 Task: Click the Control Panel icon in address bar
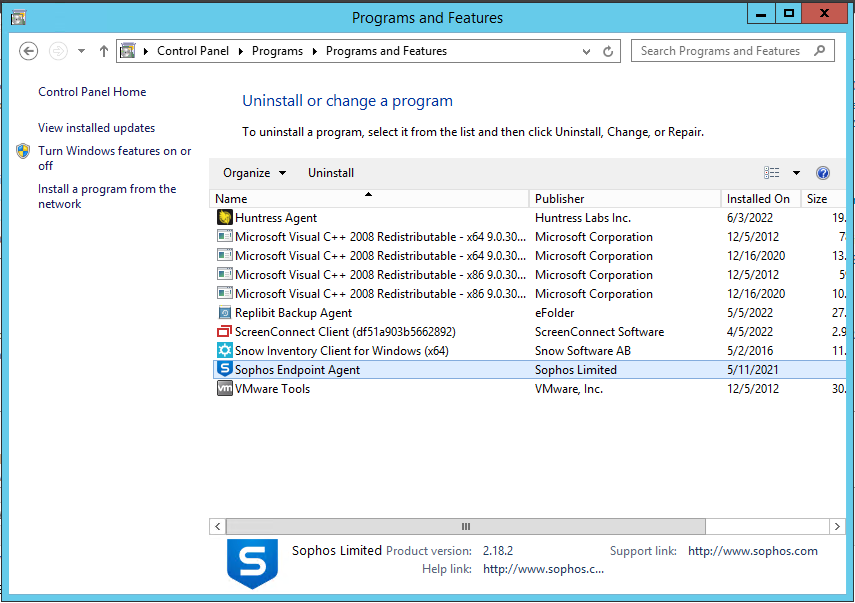click(128, 51)
